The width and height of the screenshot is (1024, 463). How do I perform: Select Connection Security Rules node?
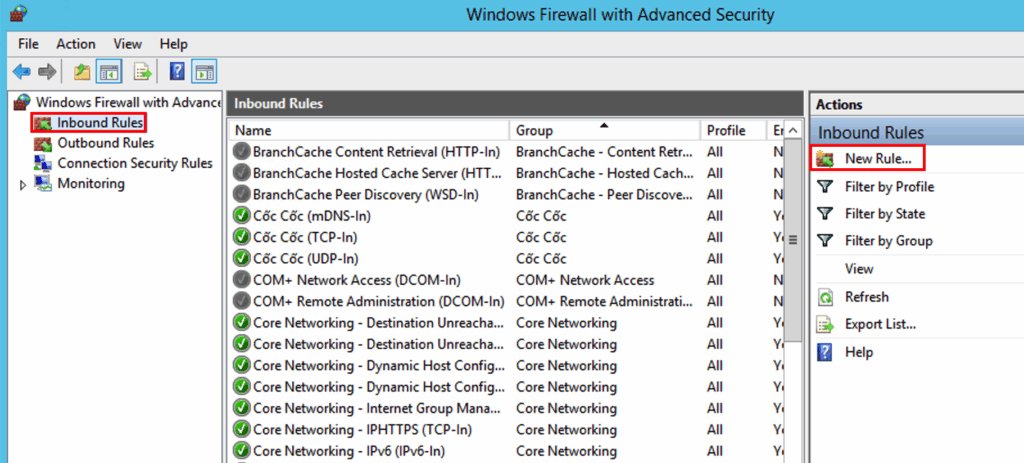click(134, 163)
